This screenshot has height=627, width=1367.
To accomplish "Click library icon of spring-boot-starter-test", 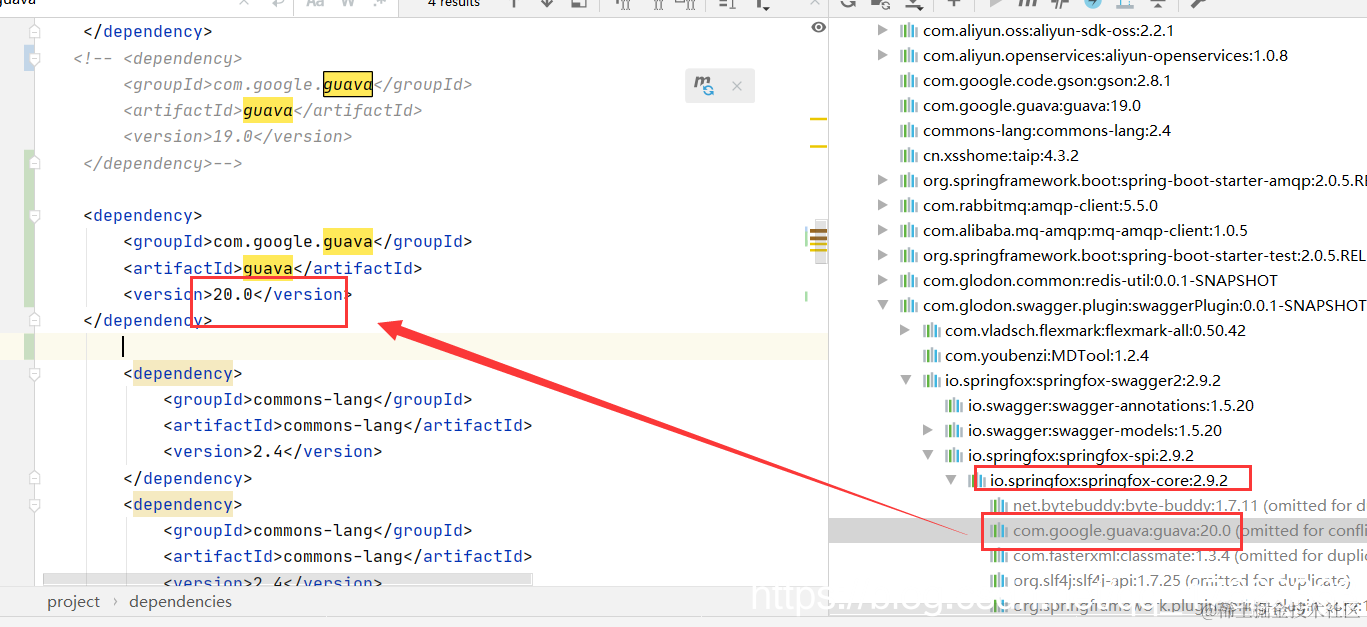I will 908,256.
